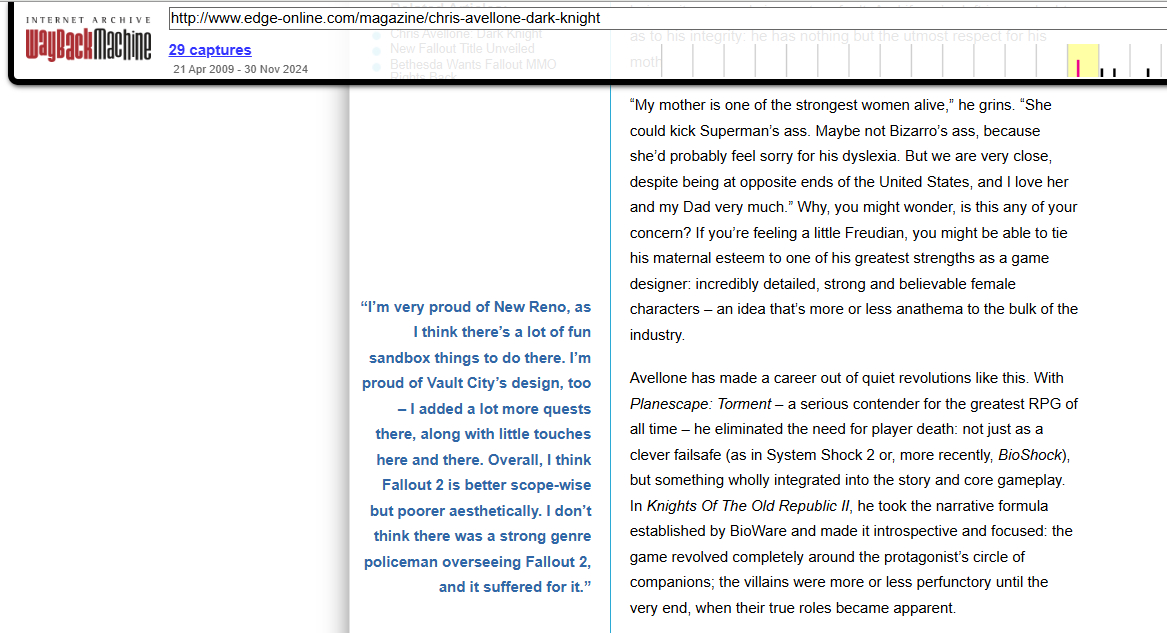Click the bullet beside New Fallout Title Unveiled
Image resolution: width=1167 pixels, height=633 pixels.
point(376,49)
